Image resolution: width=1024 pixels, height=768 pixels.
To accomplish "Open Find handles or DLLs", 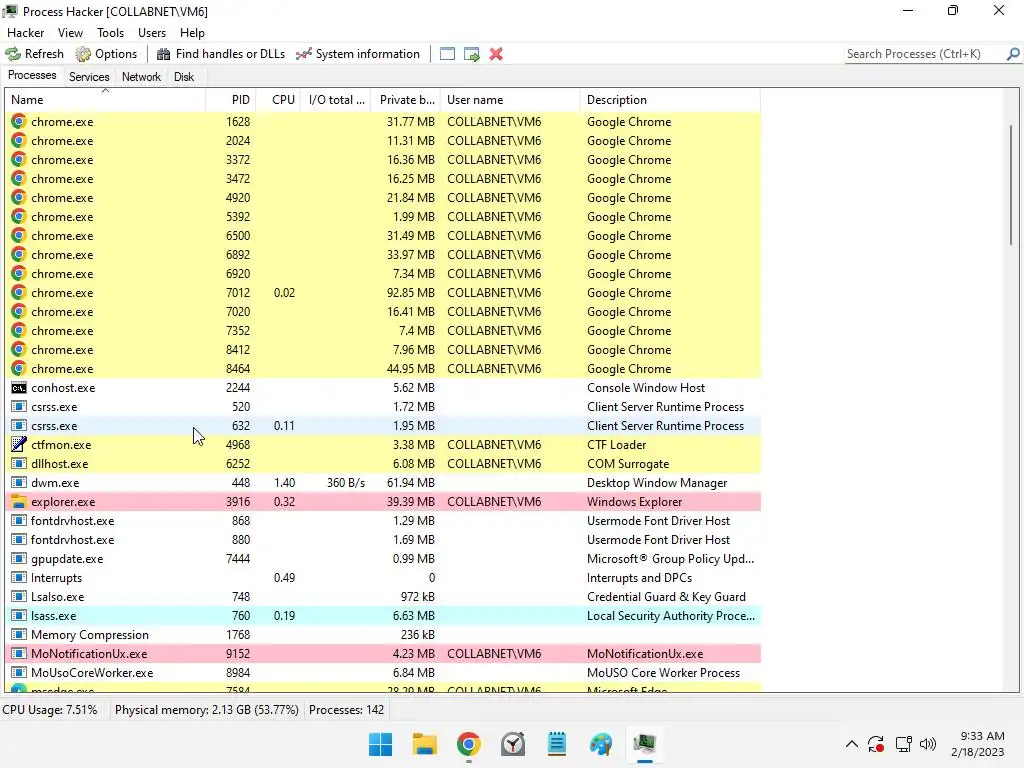I will point(221,54).
